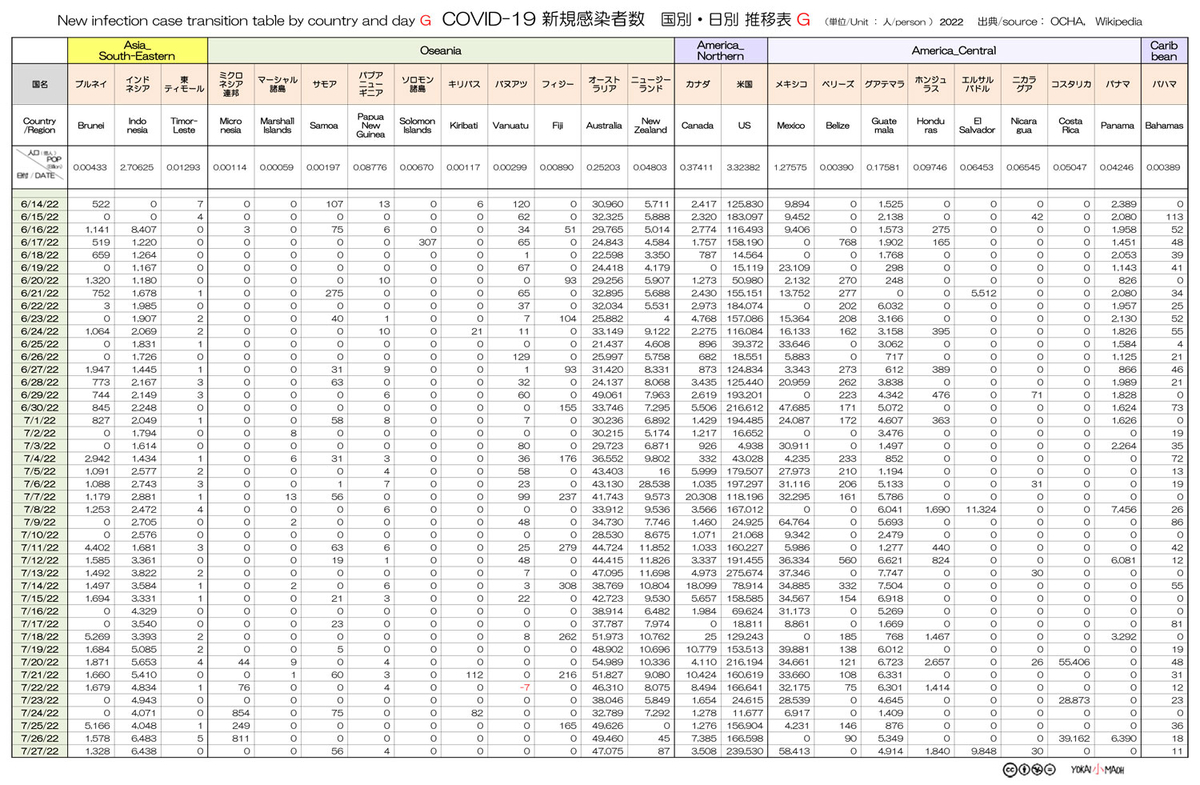Click the Papua New Guinea column header
This screenshot has height=785, width=1200.
[370, 127]
